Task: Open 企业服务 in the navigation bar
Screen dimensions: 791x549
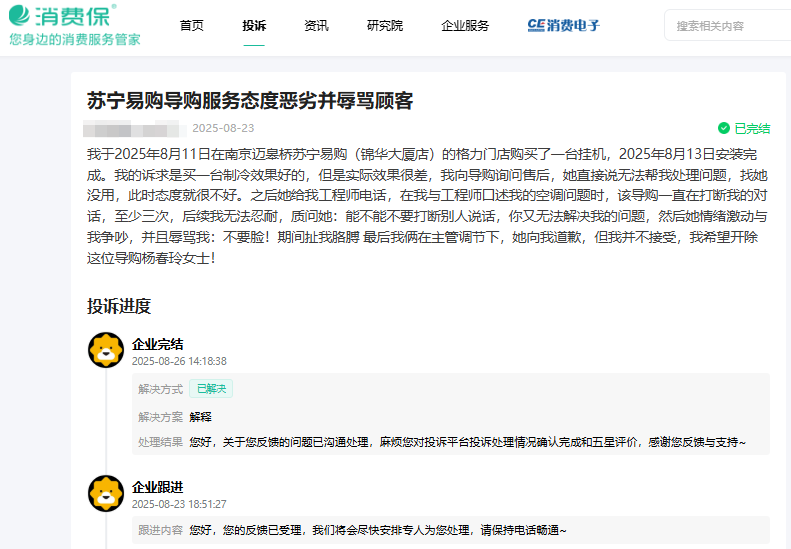Action: [465, 25]
